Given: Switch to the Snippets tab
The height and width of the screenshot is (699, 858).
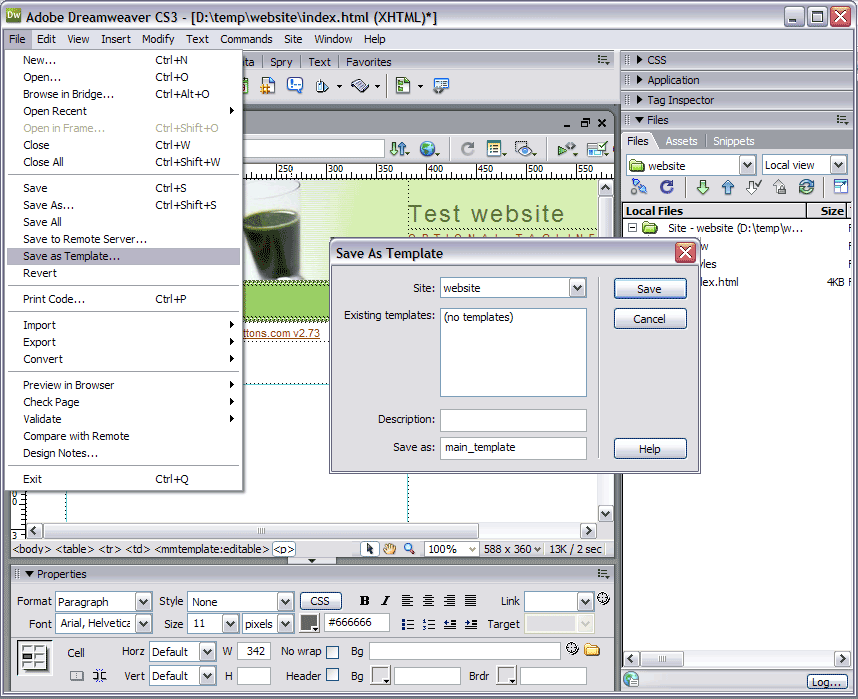Looking at the screenshot, I should (x=733, y=141).
